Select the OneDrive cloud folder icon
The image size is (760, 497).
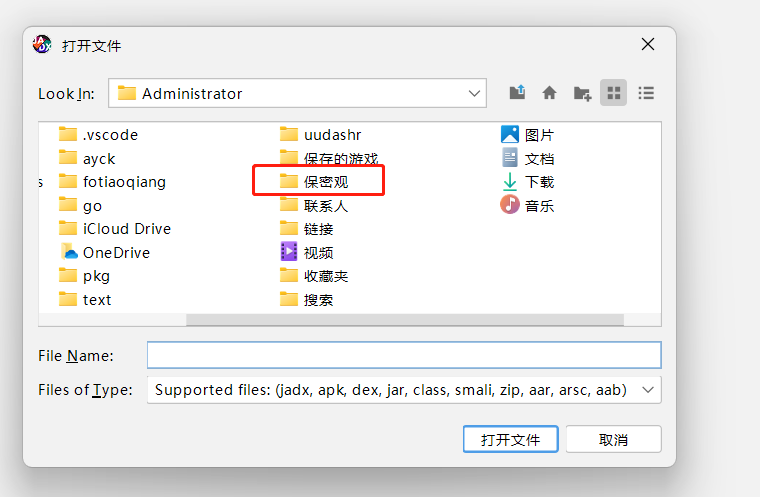point(69,252)
